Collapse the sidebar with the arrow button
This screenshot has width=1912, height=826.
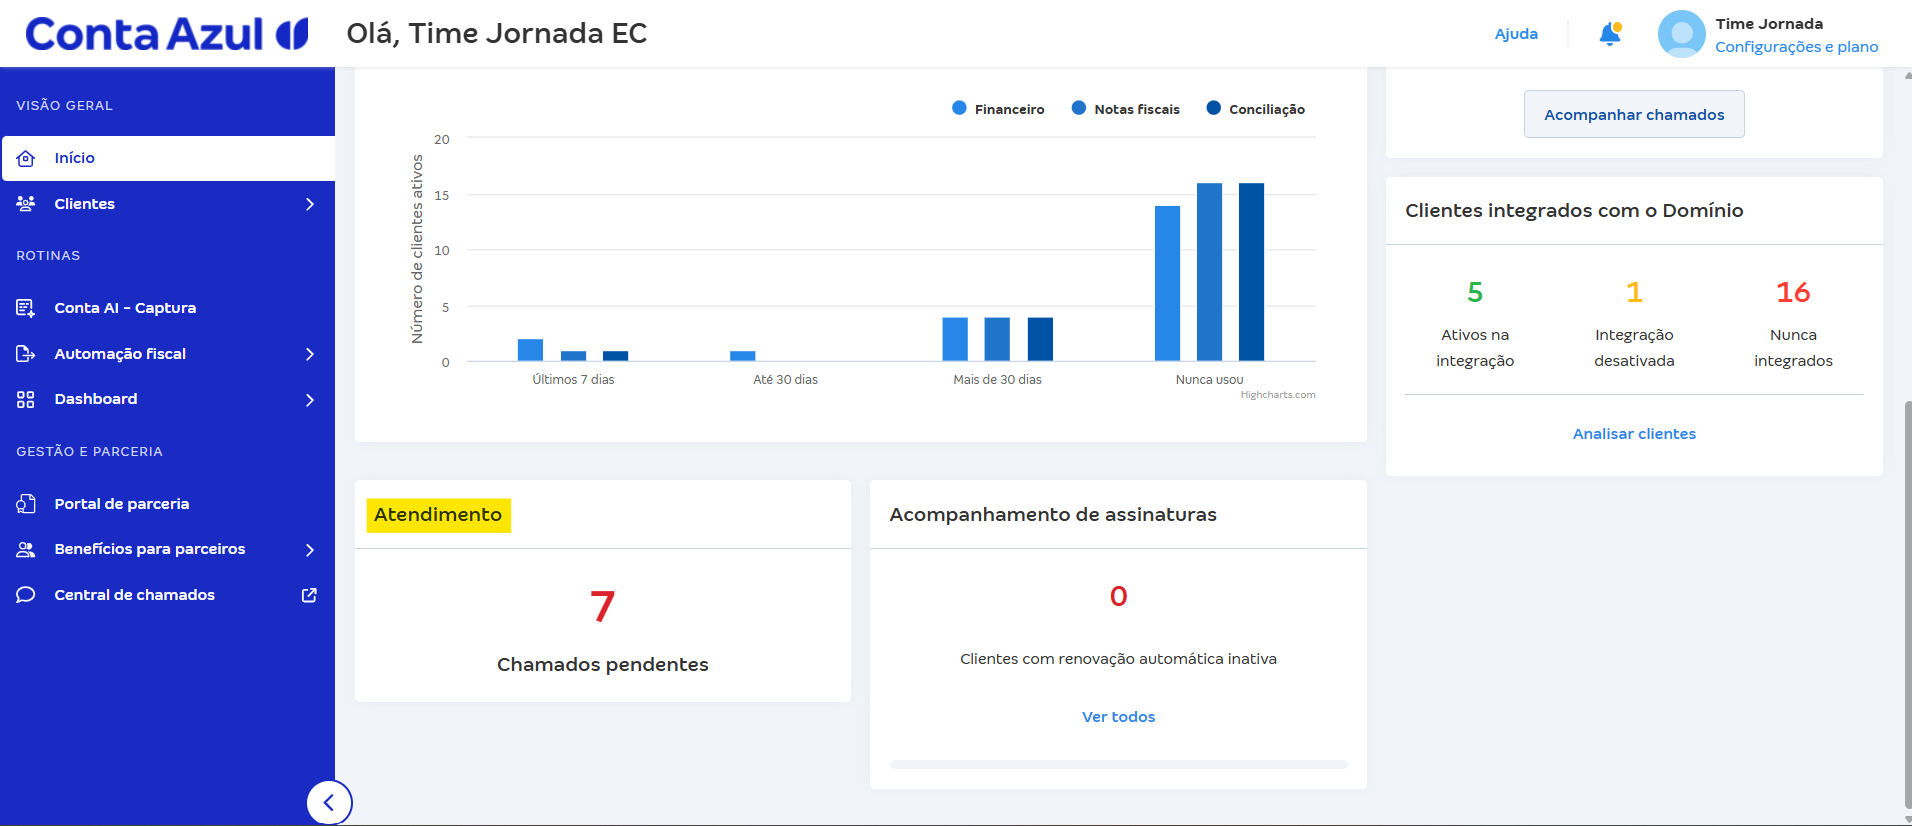pos(329,802)
